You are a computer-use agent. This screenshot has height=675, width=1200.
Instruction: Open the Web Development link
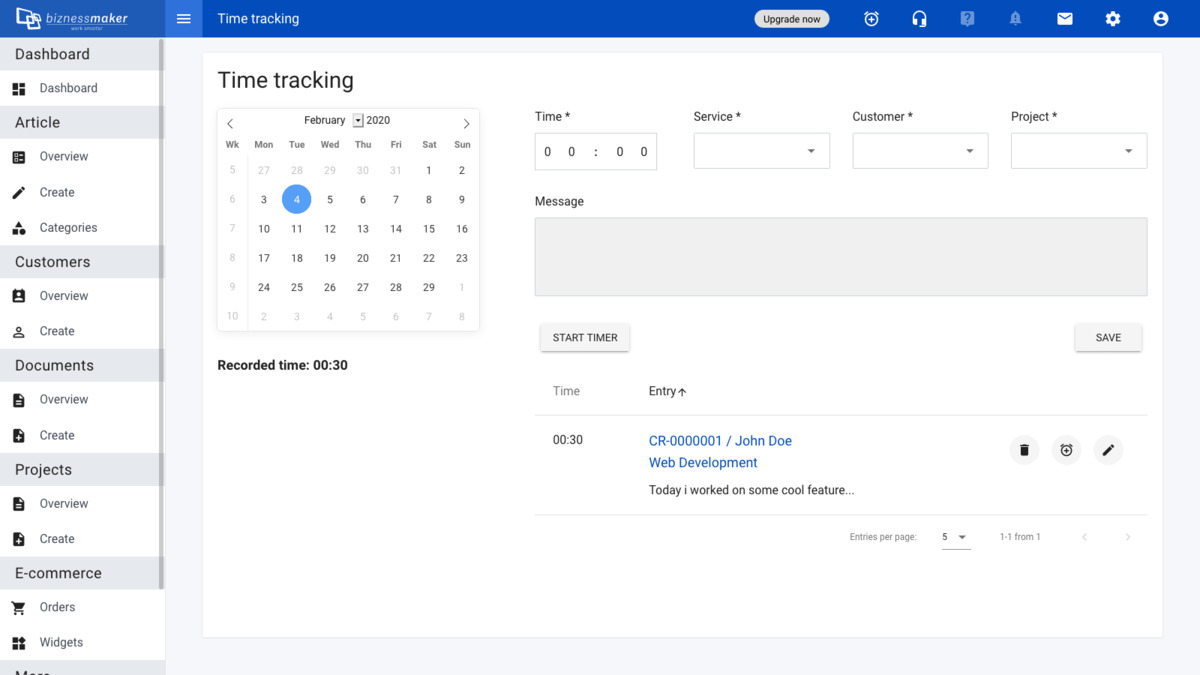(703, 463)
